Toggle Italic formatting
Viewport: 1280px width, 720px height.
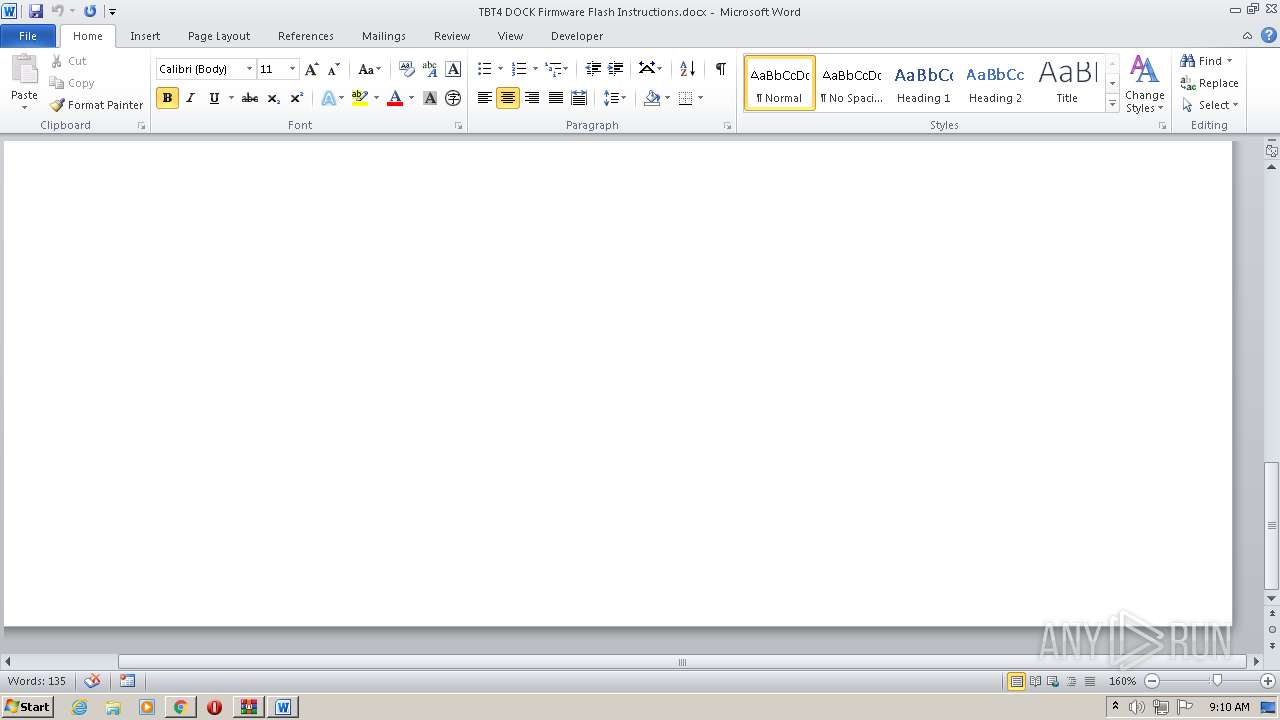click(190, 98)
